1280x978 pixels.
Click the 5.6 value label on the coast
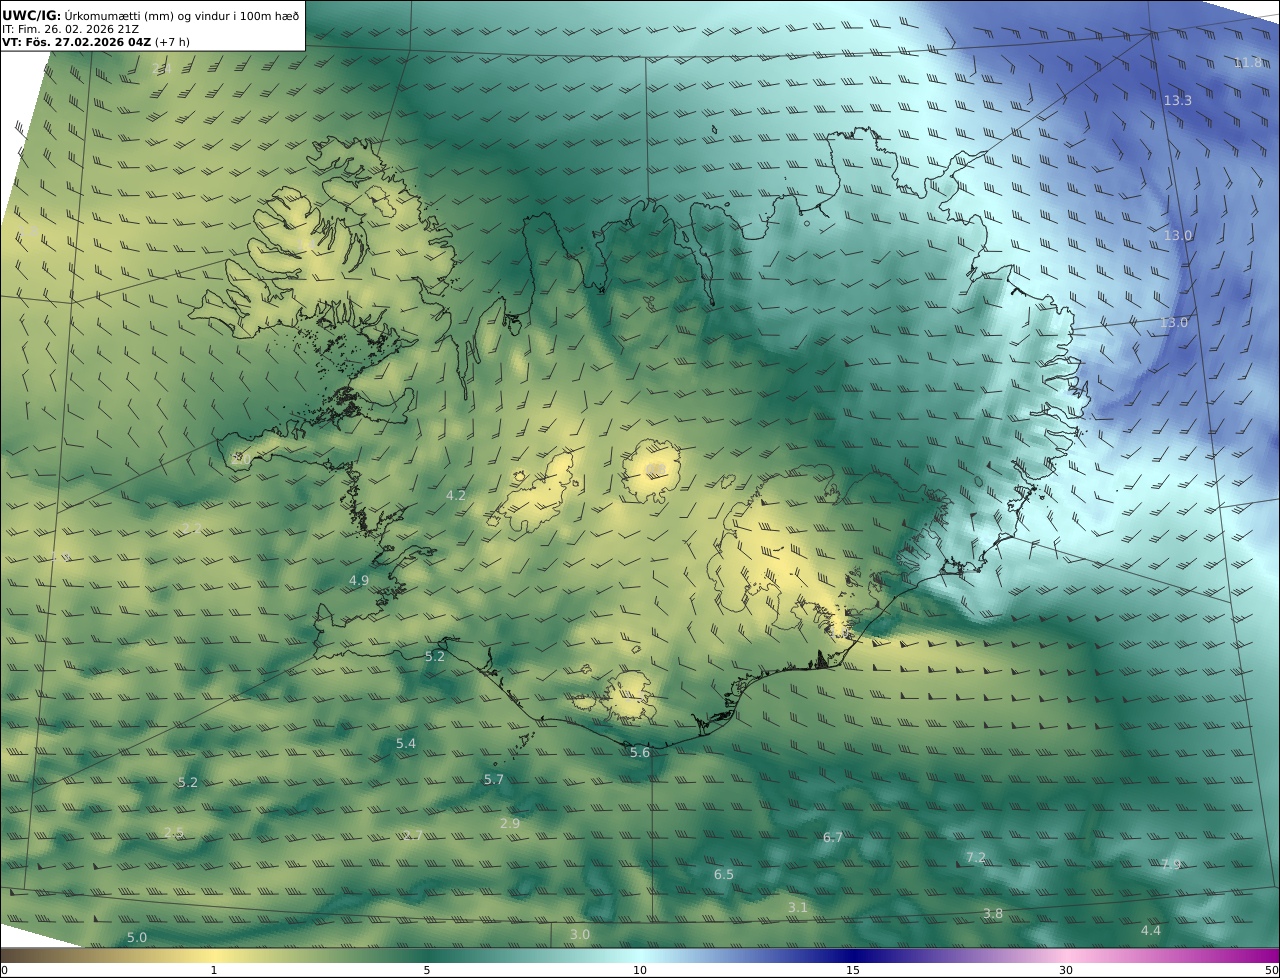click(640, 753)
